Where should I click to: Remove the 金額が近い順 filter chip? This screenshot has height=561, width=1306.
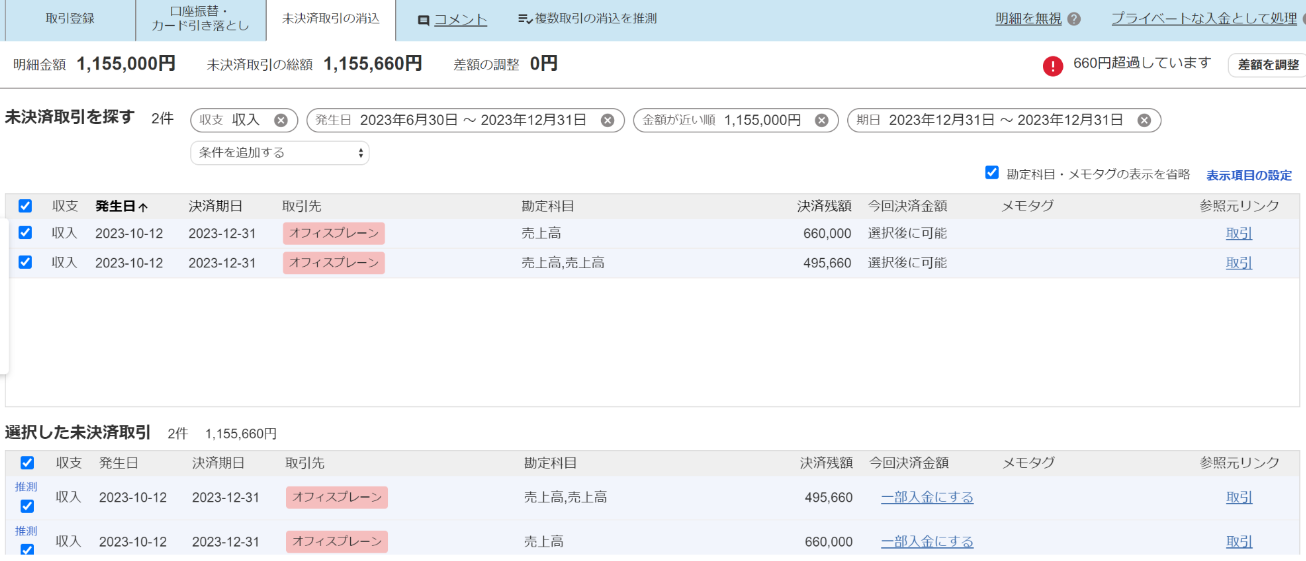pos(821,120)
